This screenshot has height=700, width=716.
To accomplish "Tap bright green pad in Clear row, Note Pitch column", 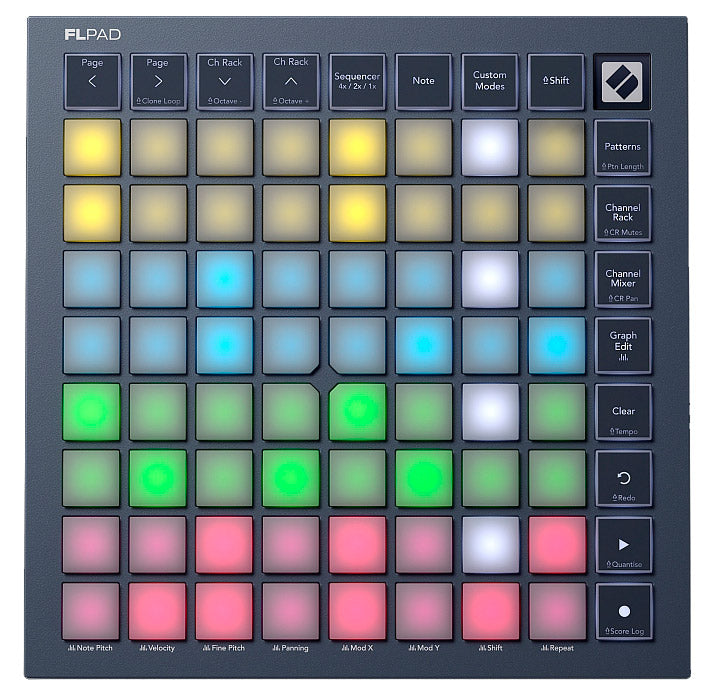I will (x=91, y=412).
